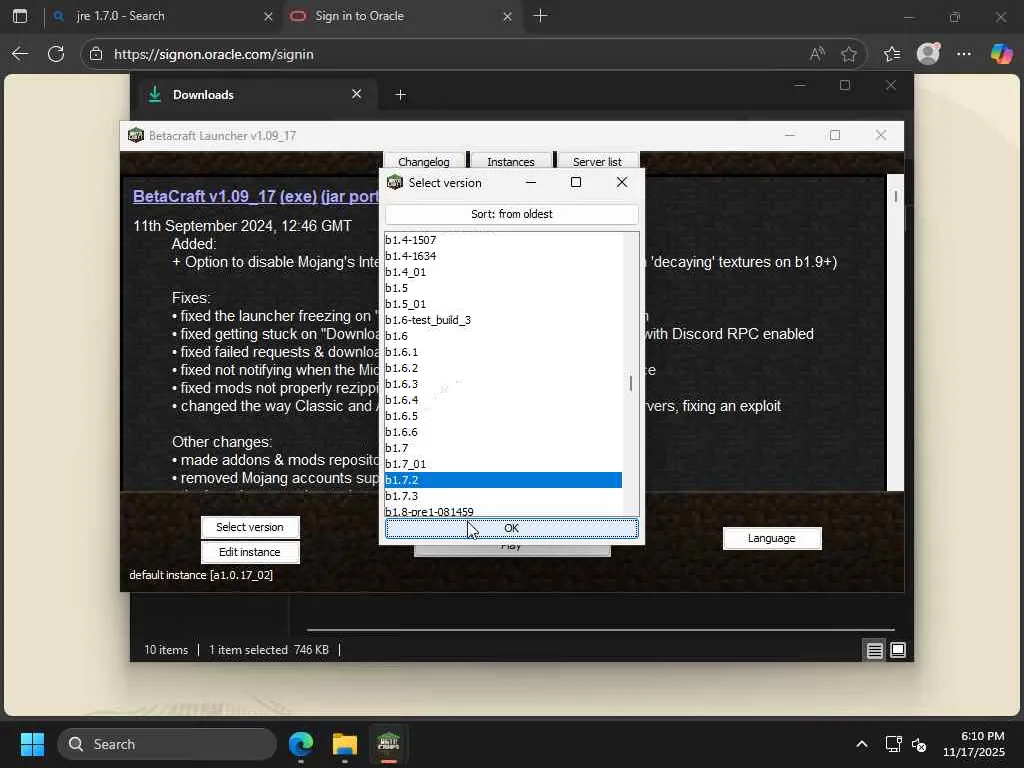Select highlighted version b1.7.2
Image resolution: width=1024 pixels, height=768 pixels.
tap(503, 480)
